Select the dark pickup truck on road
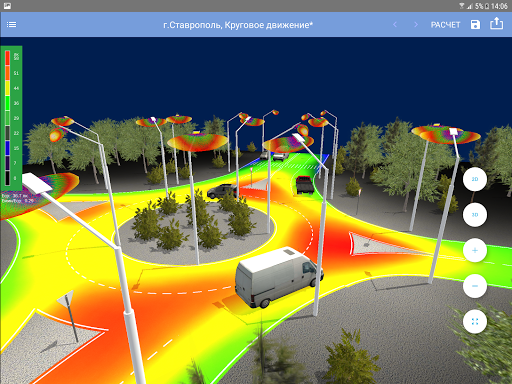The height and width of the screenshot is (384, 512). click(304, 184)
